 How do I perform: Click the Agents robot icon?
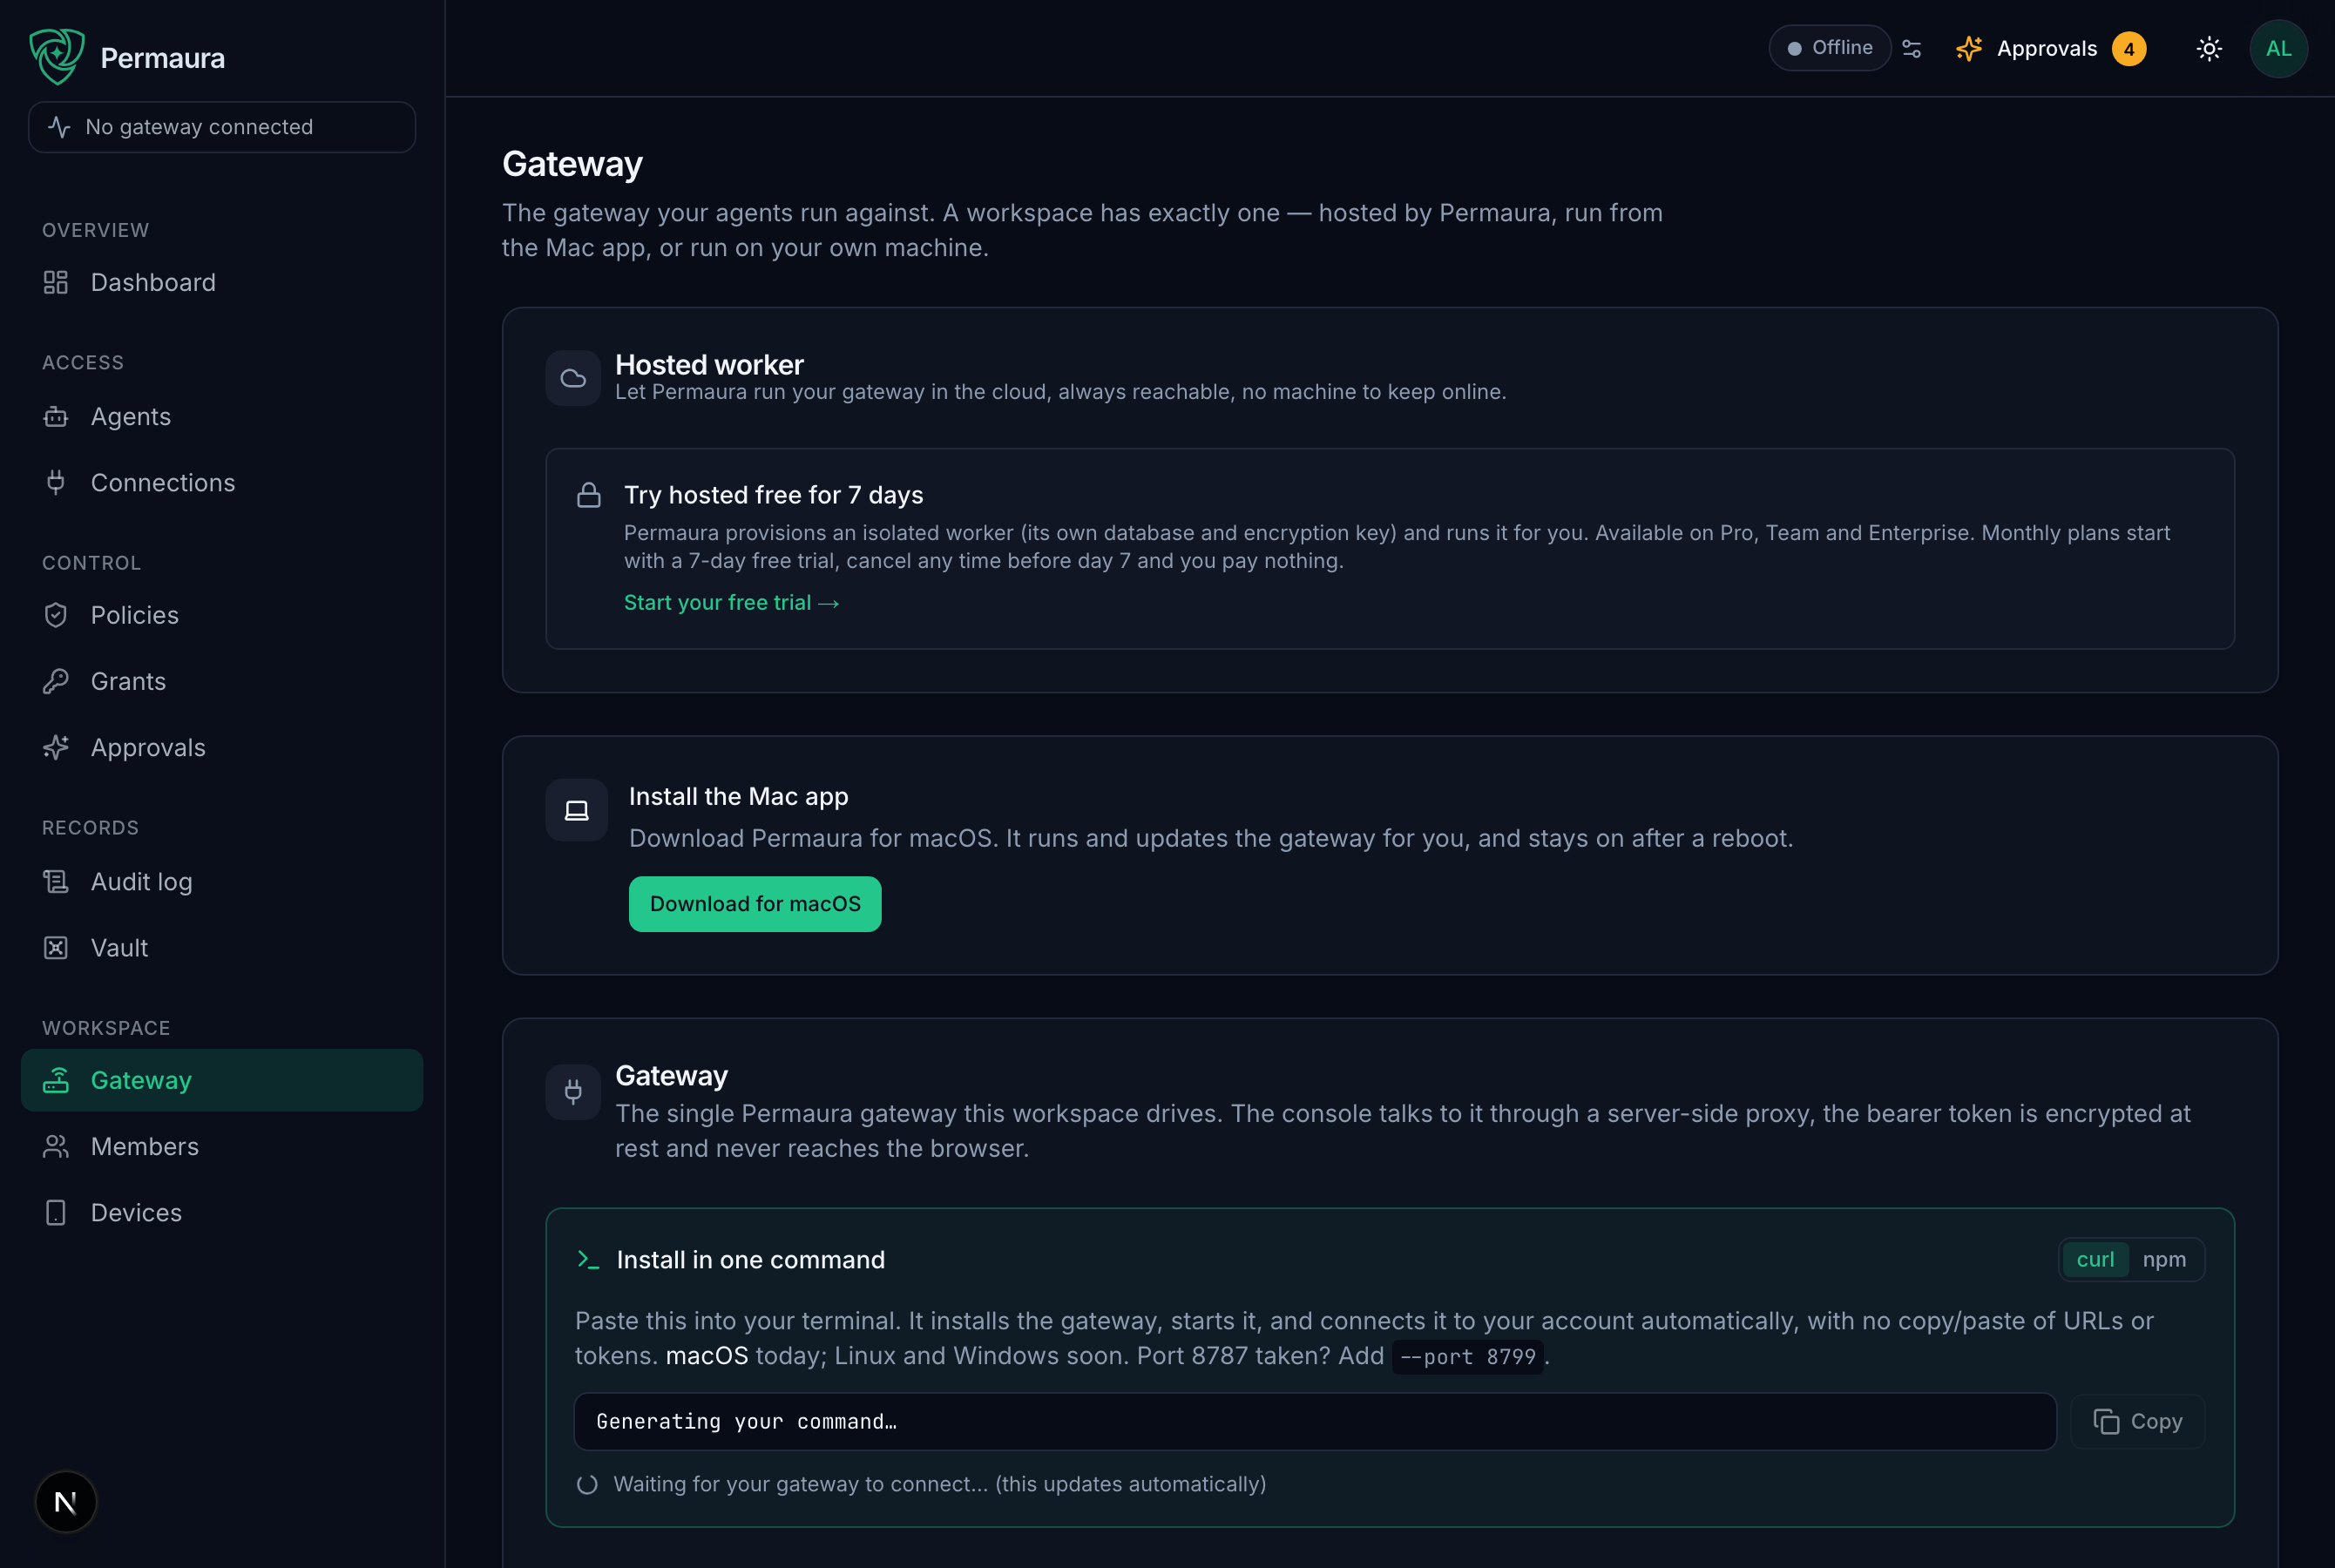coord(56,417)
